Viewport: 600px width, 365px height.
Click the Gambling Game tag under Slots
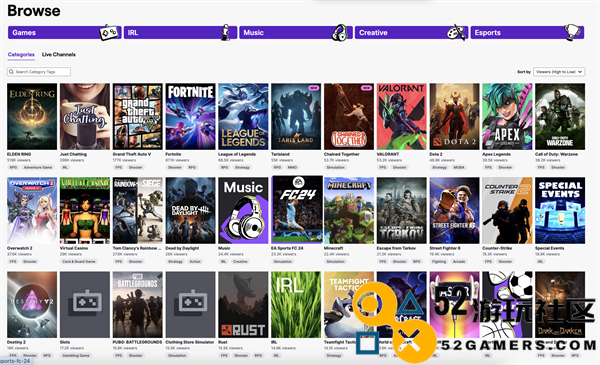click(x=76, y=355)
